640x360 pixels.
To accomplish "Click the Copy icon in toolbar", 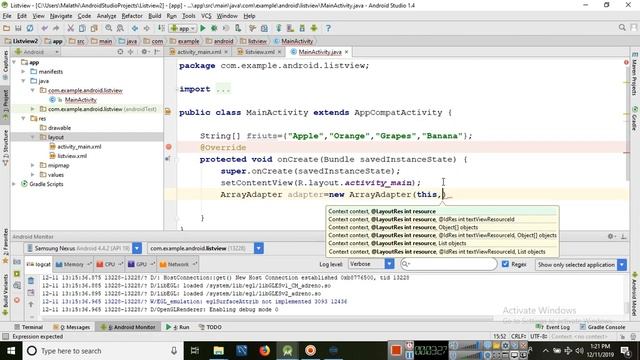I will (82, 28).
